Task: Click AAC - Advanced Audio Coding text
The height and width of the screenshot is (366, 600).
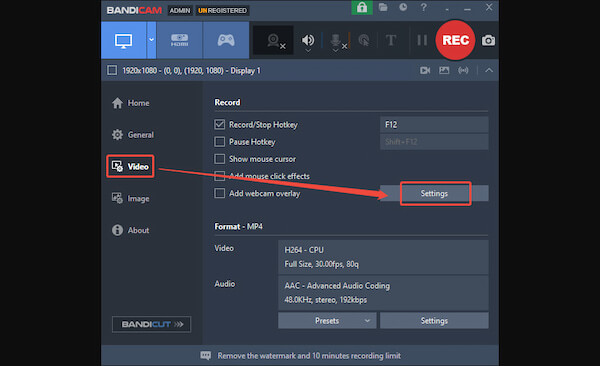Action: (x=337, y=286)
